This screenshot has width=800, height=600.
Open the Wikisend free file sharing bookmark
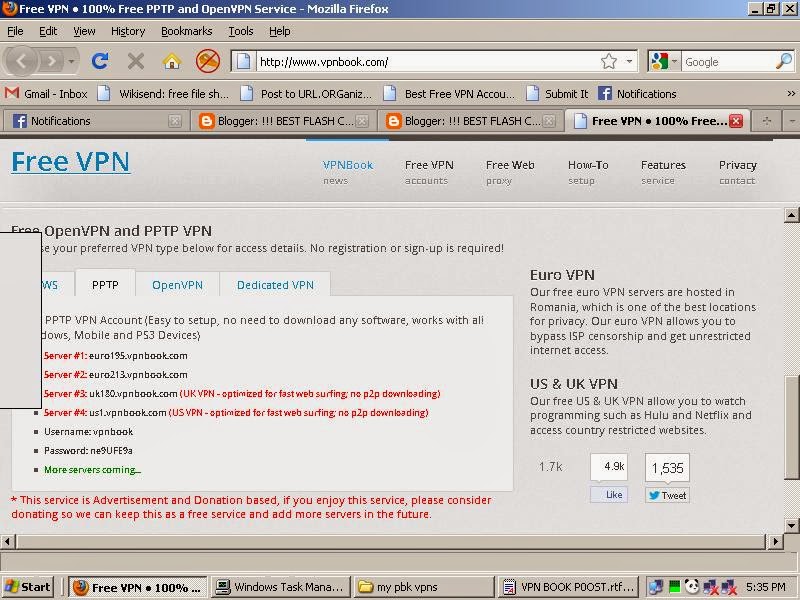tap(163, 94)
